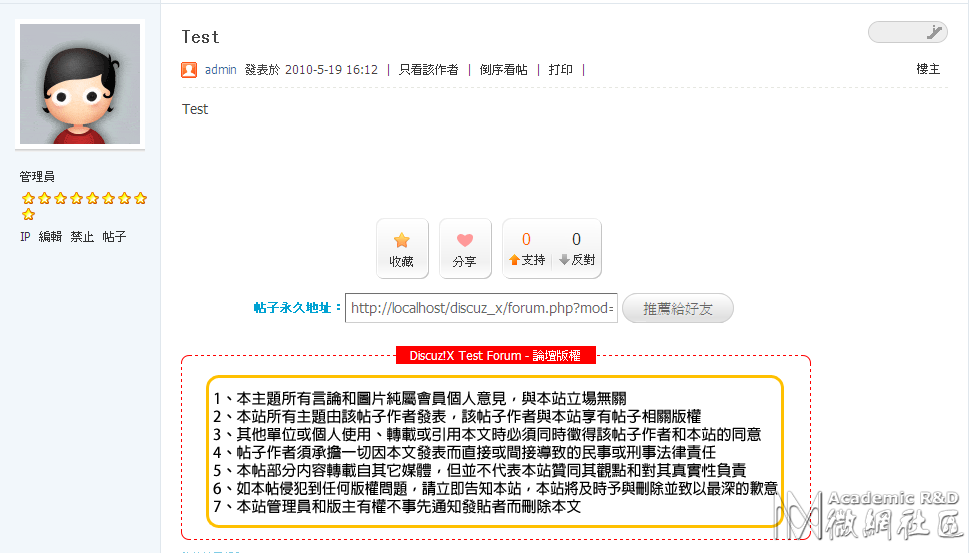The width and height of the screenshot is (976, 553).
Task: Click copyright rule 7 about 刪除本文
Action: tap(397, 507)
